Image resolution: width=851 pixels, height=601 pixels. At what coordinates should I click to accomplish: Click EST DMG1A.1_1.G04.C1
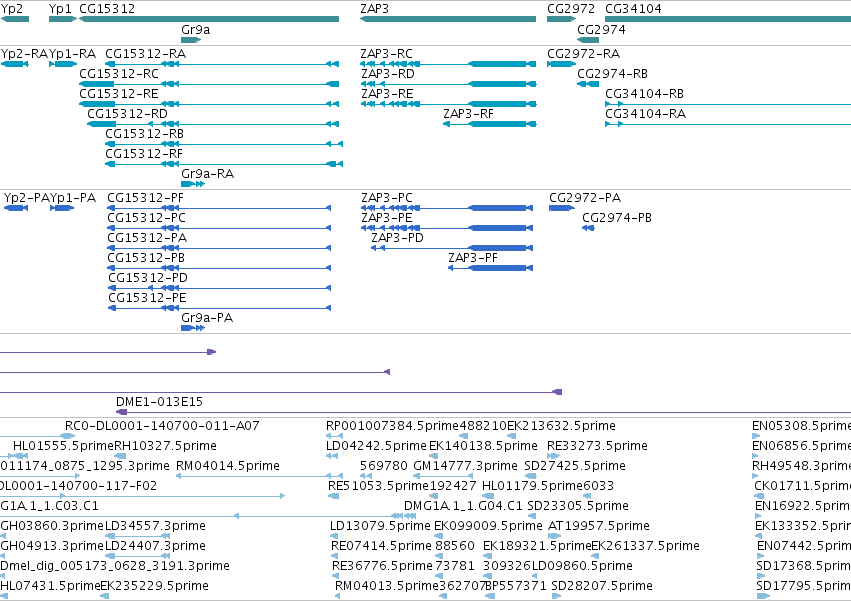(463, 506)
